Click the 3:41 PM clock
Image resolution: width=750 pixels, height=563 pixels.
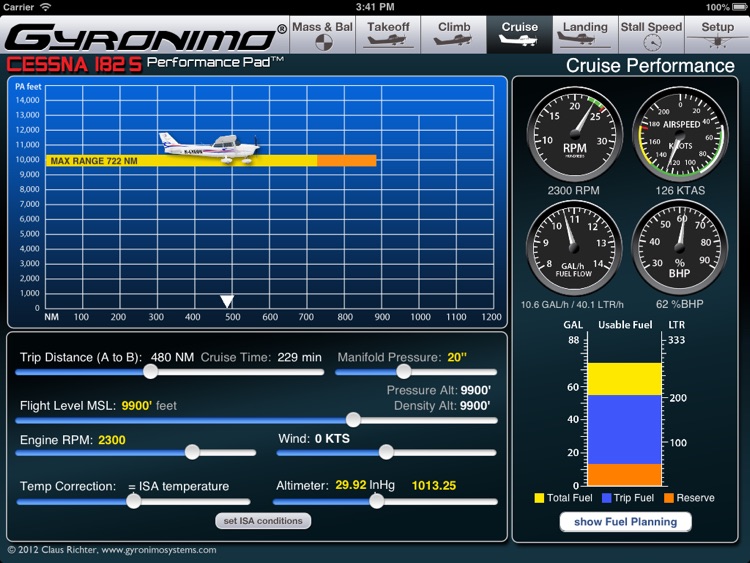[375, 7]
